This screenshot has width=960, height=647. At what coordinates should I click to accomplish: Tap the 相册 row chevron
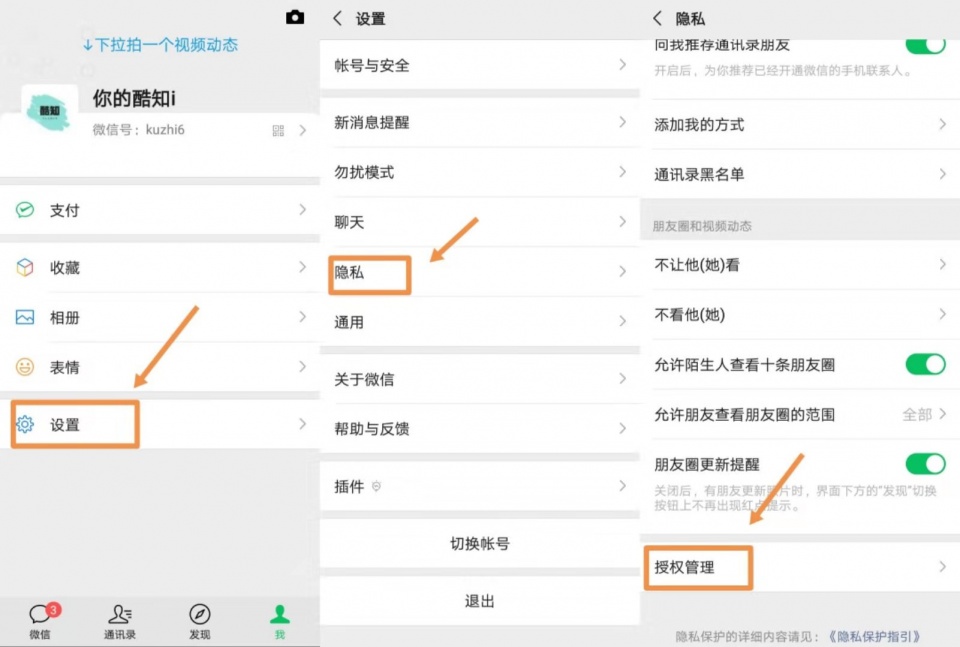[x=302, y=316]
